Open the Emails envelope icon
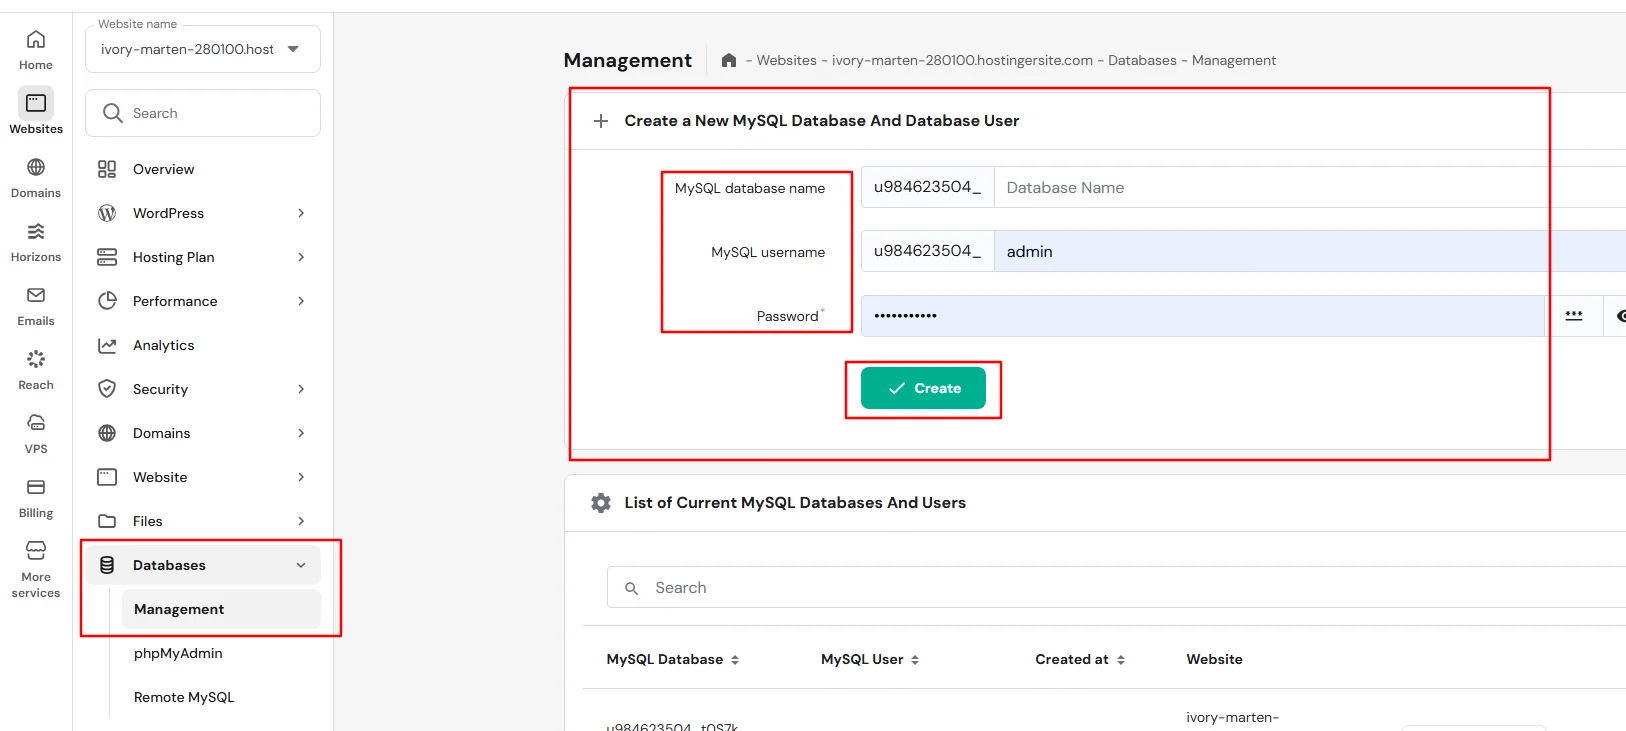The width and height of the screenshot is (1626, 731). [36, 295]
